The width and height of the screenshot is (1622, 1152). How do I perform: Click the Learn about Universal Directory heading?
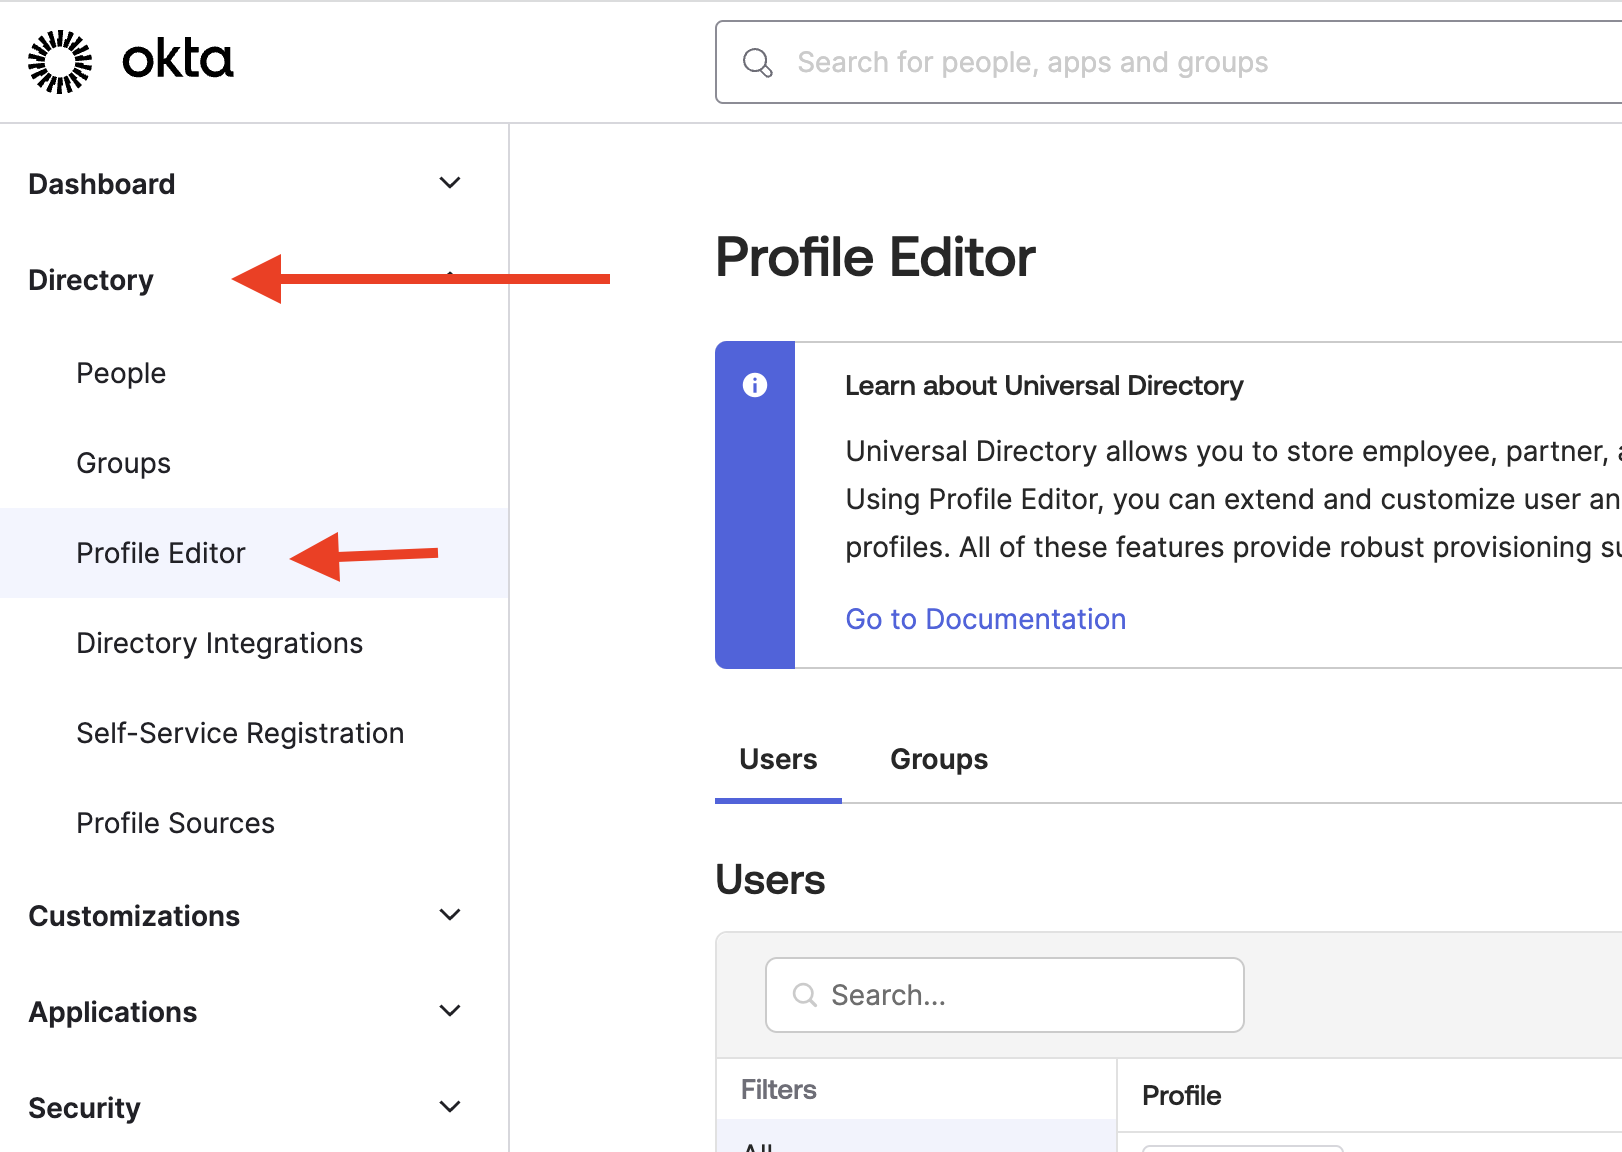tap(1044, 386)
